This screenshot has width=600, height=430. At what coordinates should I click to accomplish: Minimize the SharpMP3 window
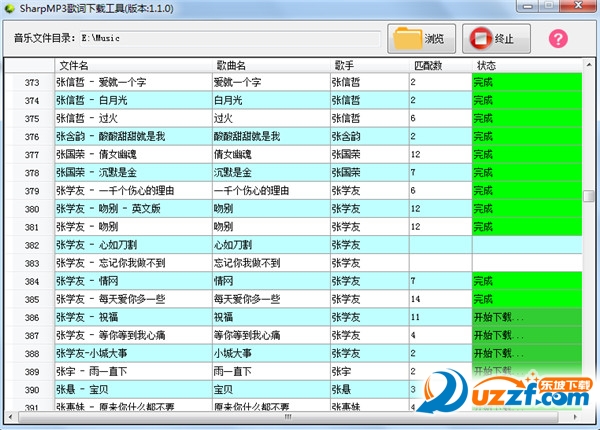528,6
